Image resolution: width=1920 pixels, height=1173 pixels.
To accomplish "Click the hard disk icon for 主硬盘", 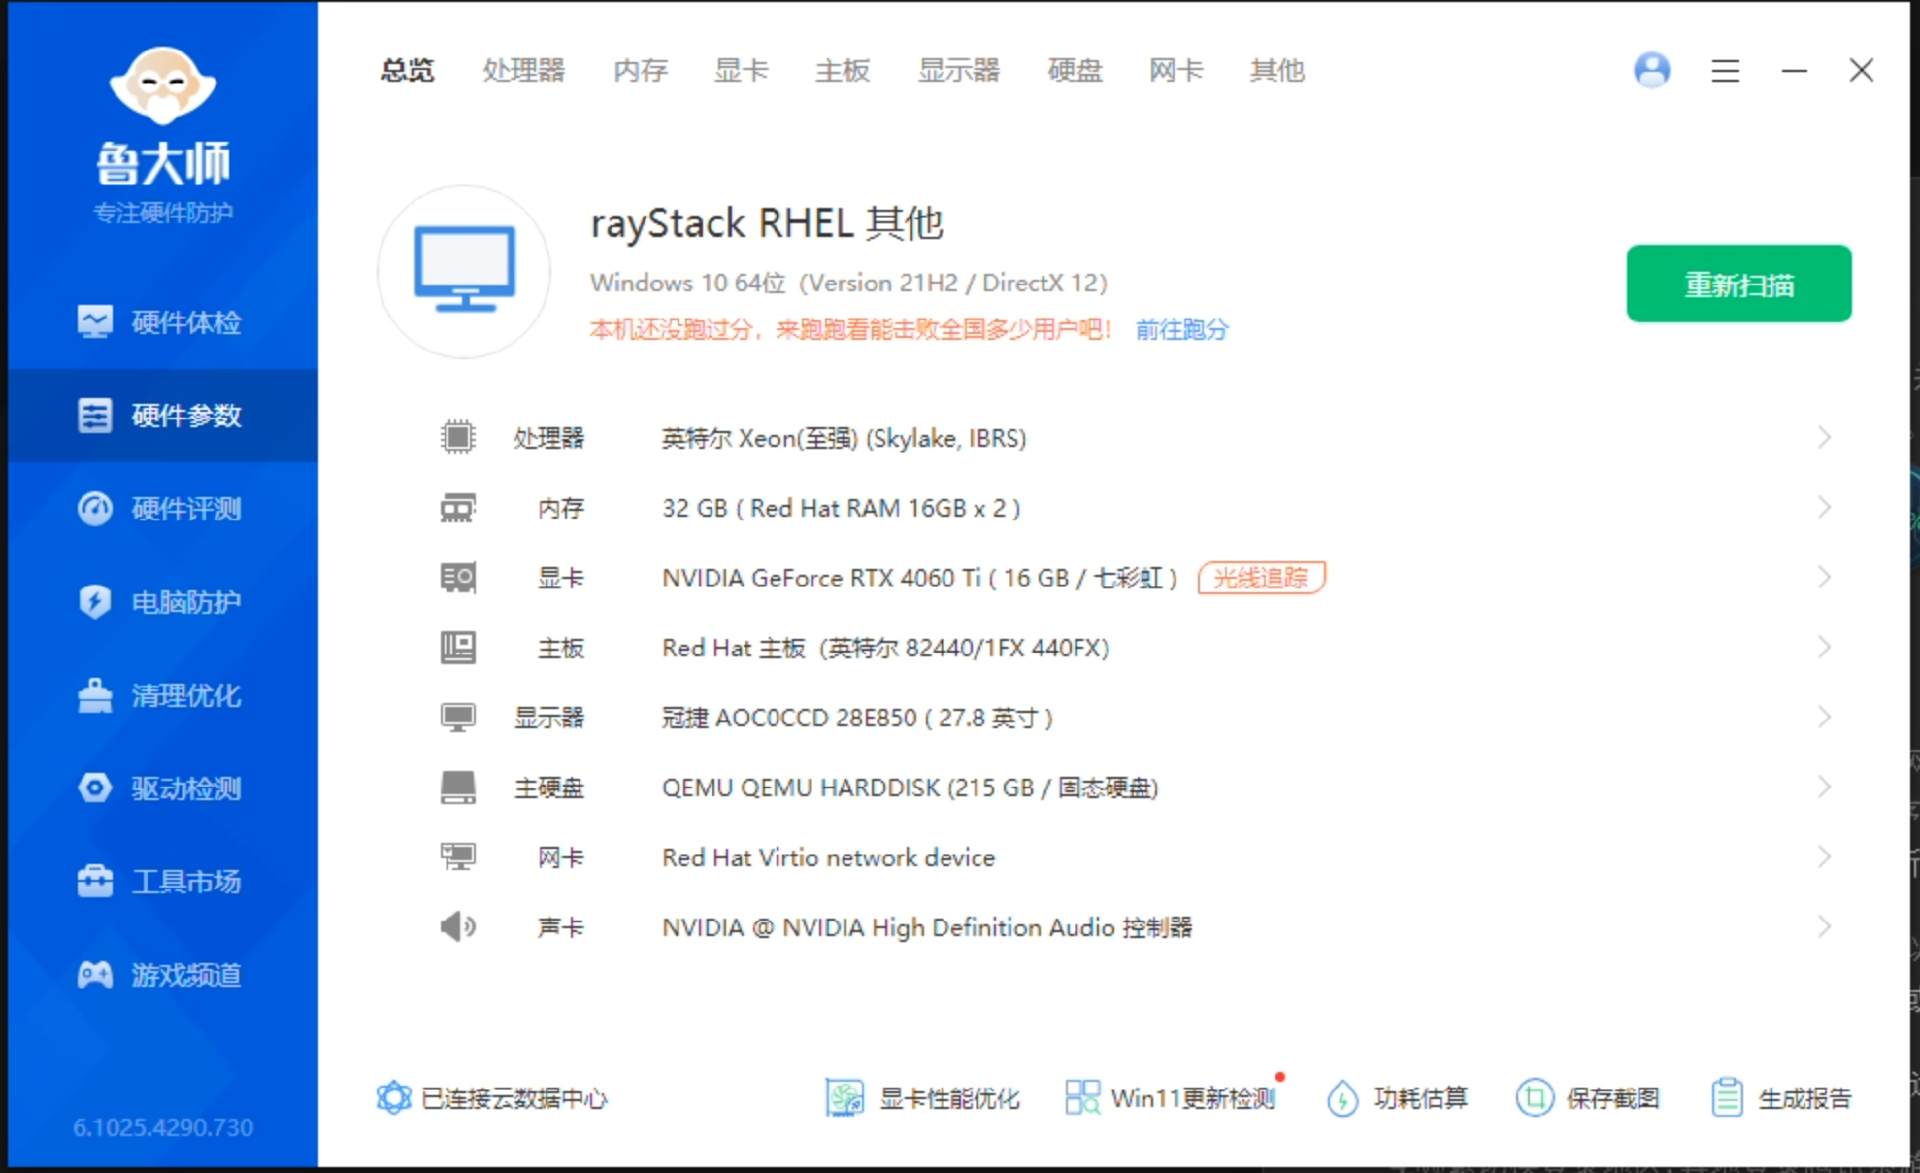I will tap(458, 787).
